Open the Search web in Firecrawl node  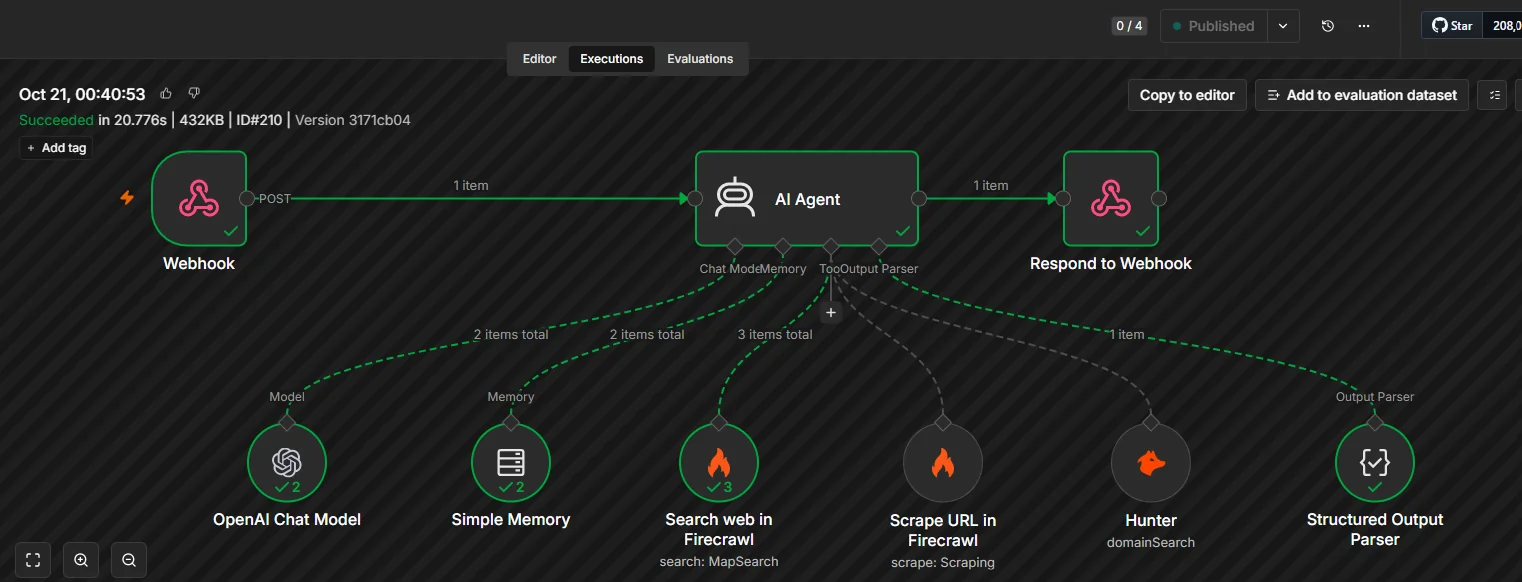(719, 462)
